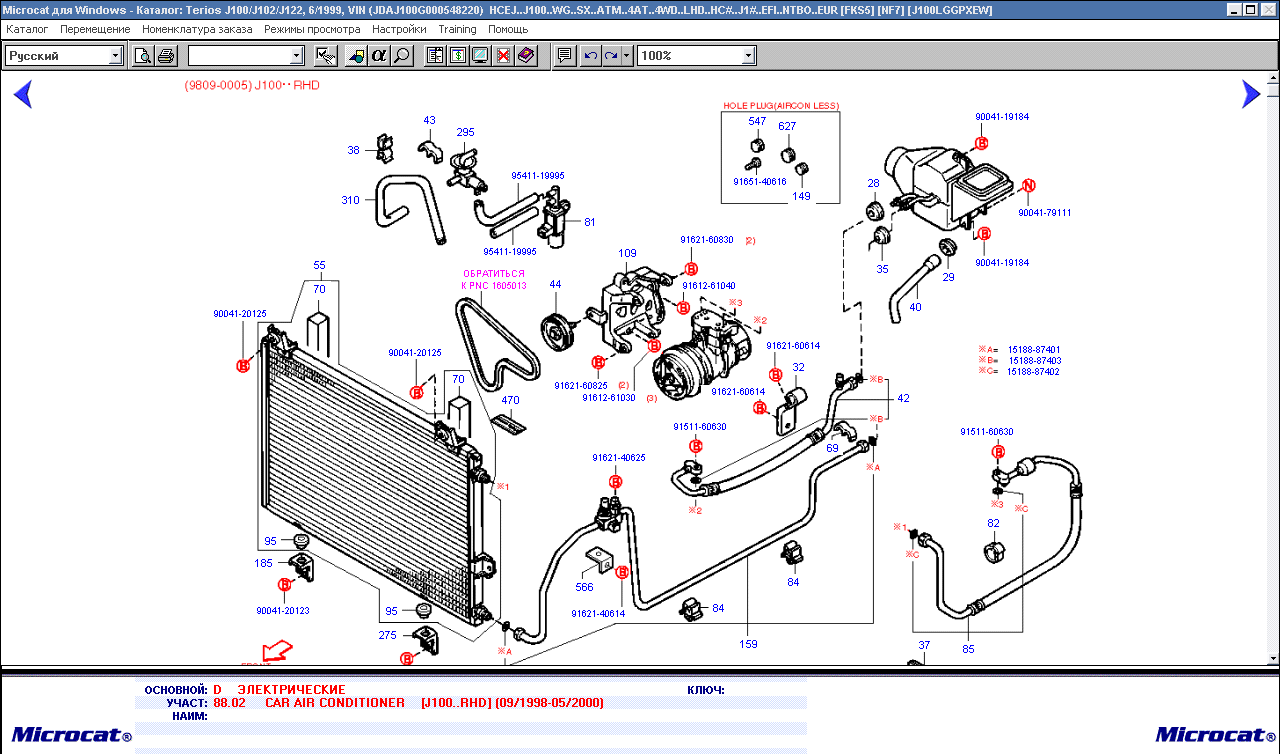Open the order clipboard icon
Screen dimensions: 1280x754
pyautogui.click(x=435, y=55)
